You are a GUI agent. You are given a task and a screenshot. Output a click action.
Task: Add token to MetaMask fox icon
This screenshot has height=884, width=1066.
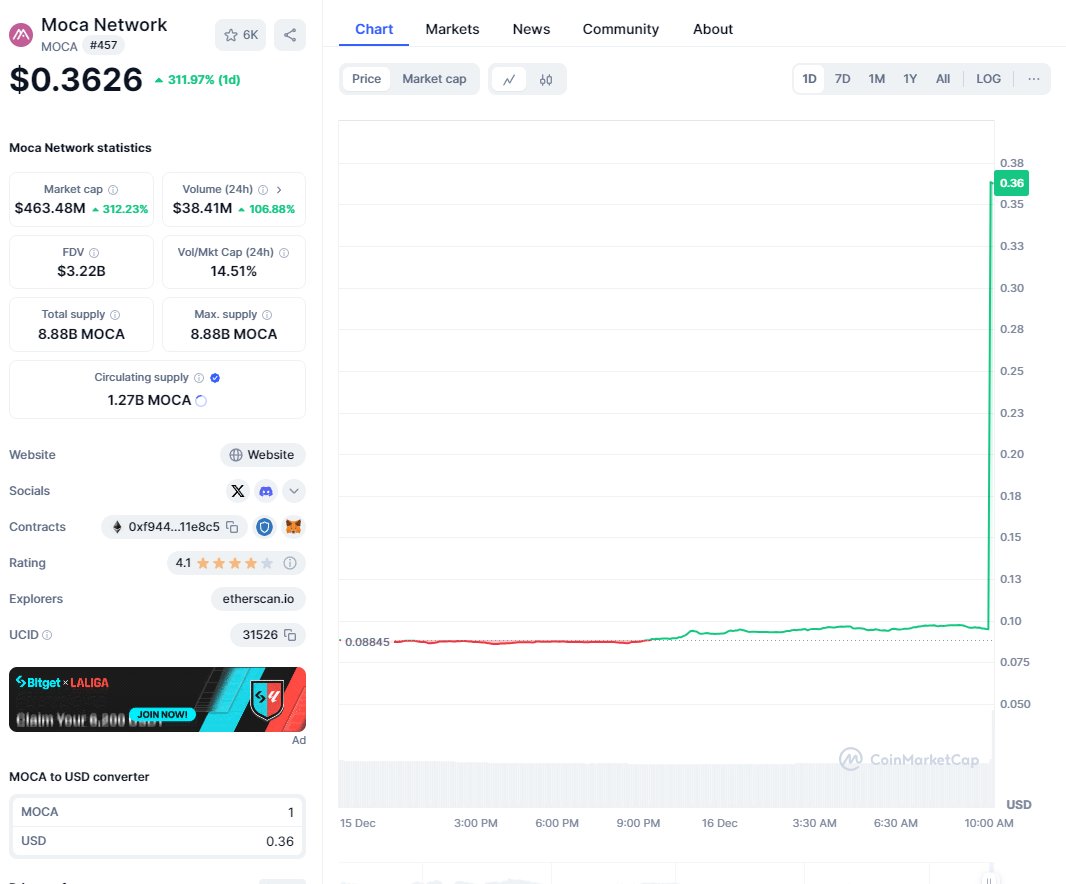click(x=293, y=527)
